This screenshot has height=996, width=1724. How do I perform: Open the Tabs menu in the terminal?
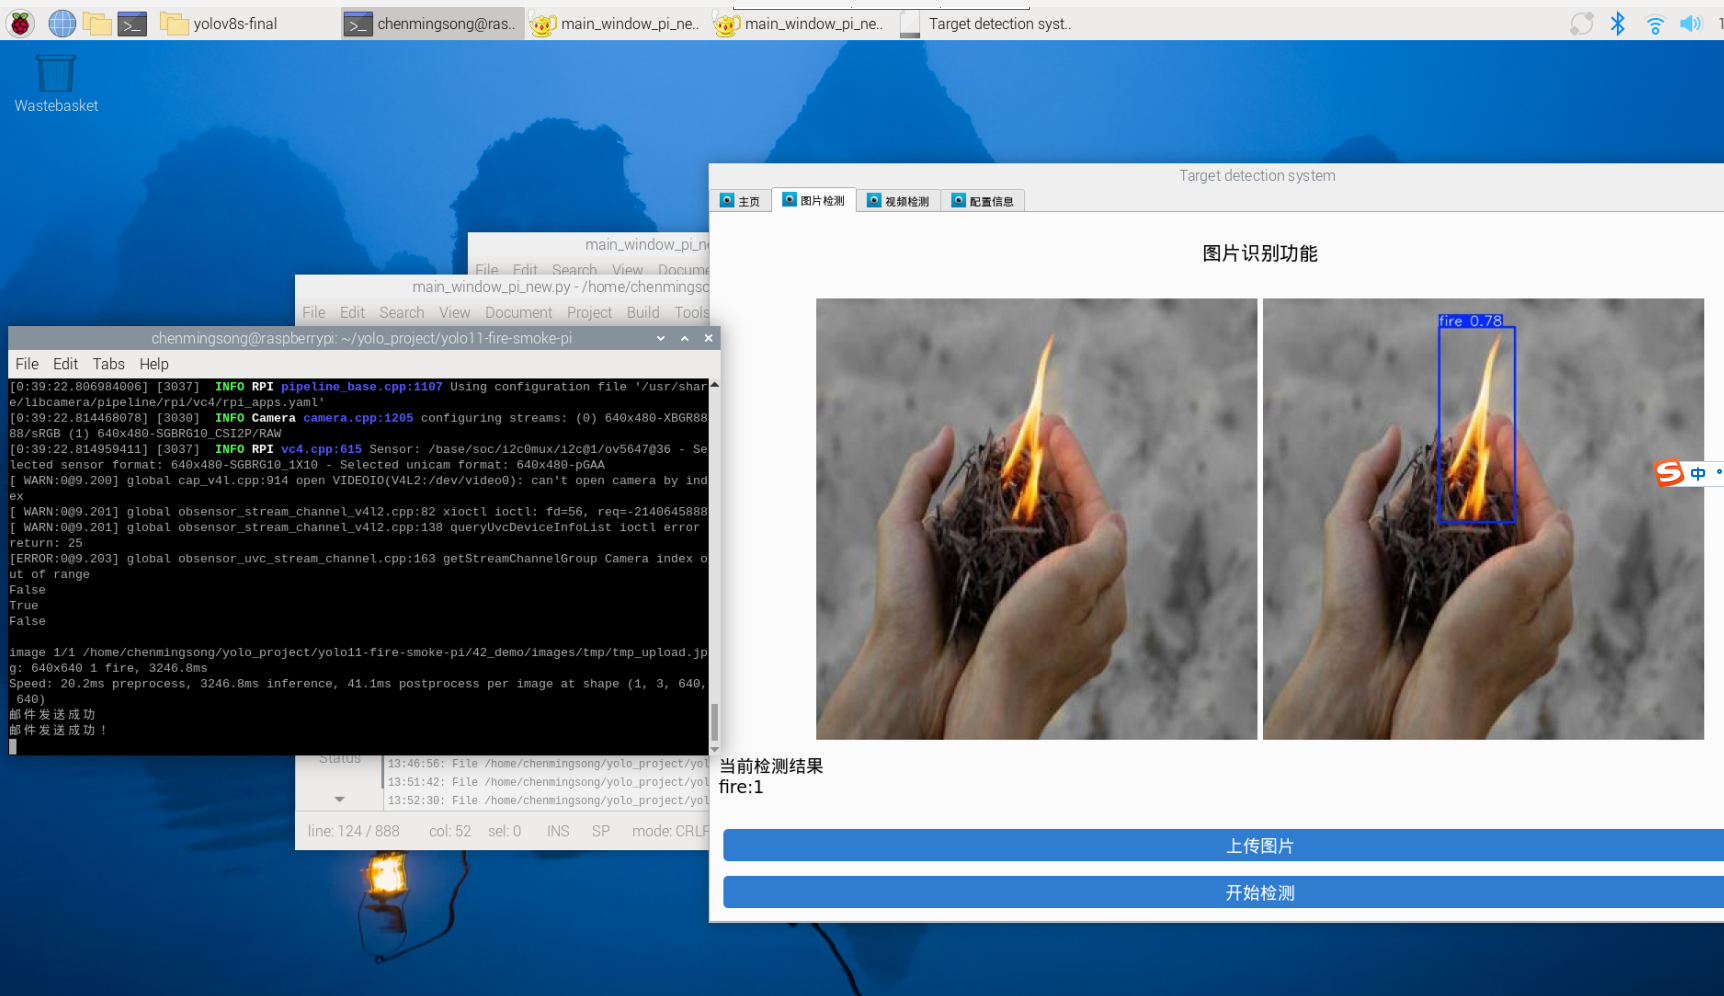[x=109, y=364]
